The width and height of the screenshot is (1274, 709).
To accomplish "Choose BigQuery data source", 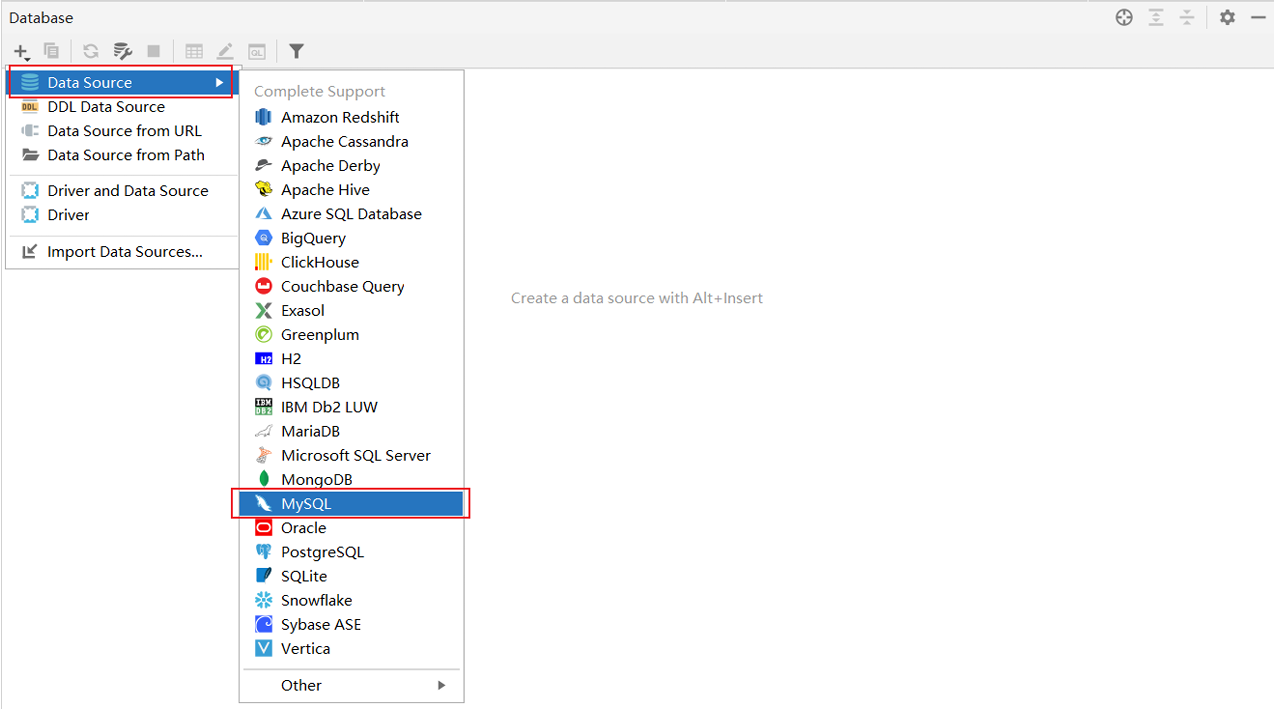I will pyautogui.click(x=351, y=238).
